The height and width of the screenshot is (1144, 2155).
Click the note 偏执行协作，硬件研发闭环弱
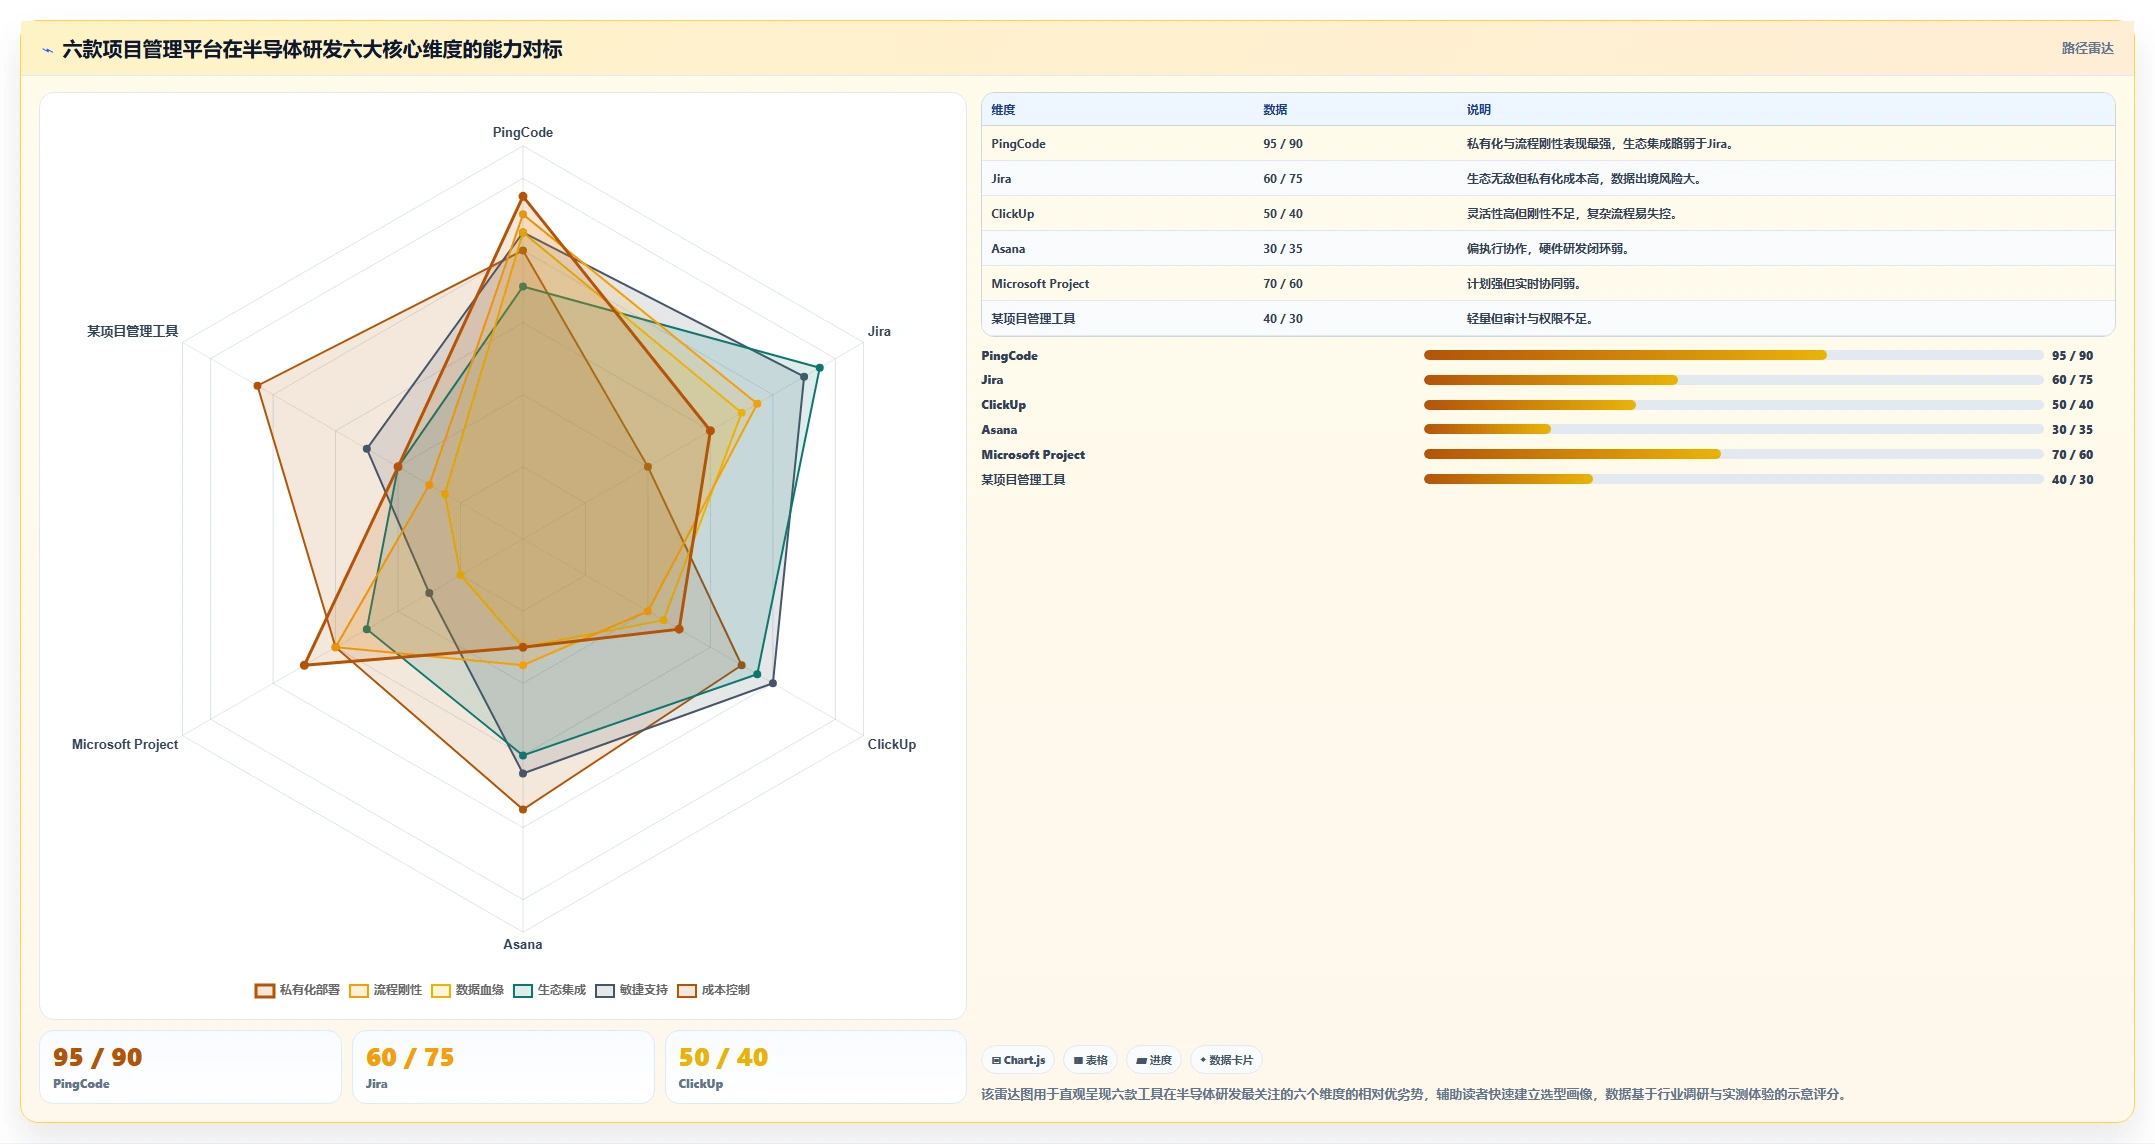(x=1548, y=249)
